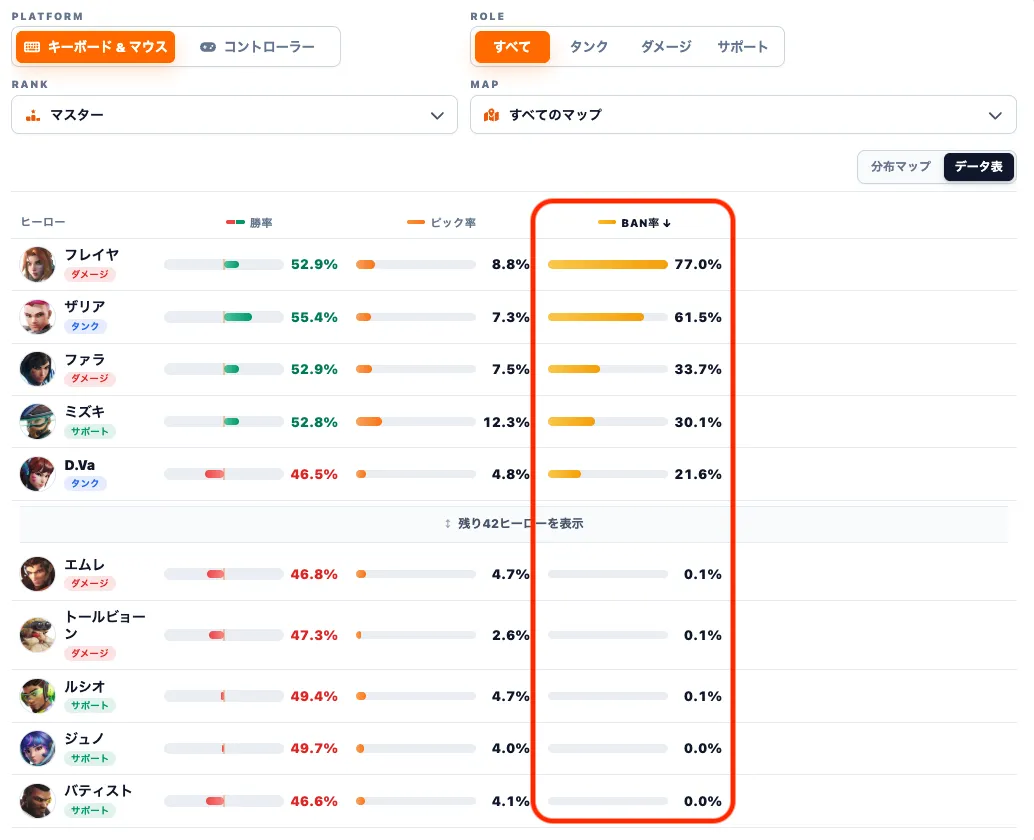This screenshot has width=1034, height=840.
Task: Click ルシオ hero name
Action: (x=84, y=687)
